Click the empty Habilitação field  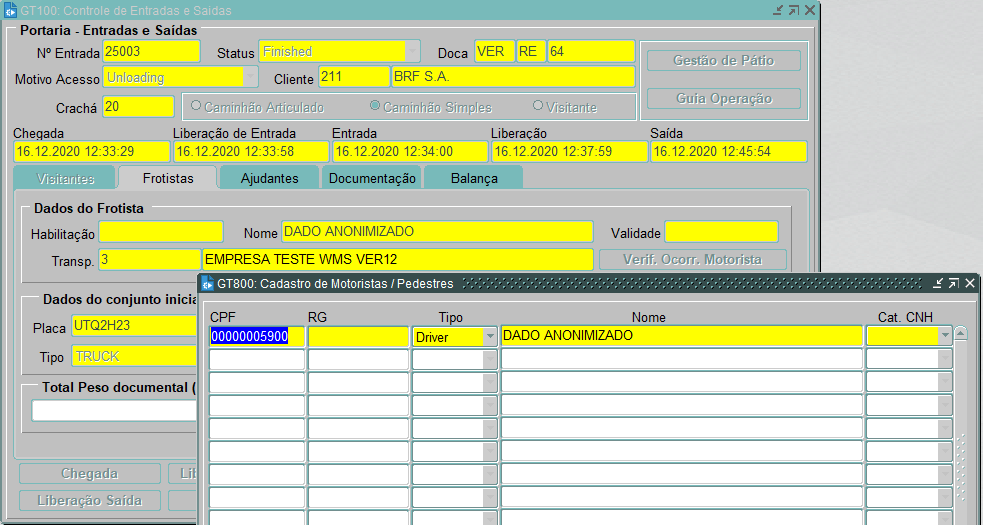click(x=160, y=231)
